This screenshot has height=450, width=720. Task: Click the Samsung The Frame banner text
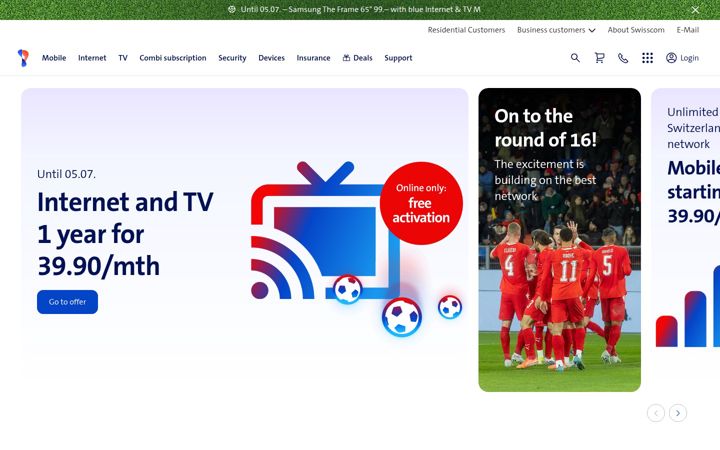360,9
